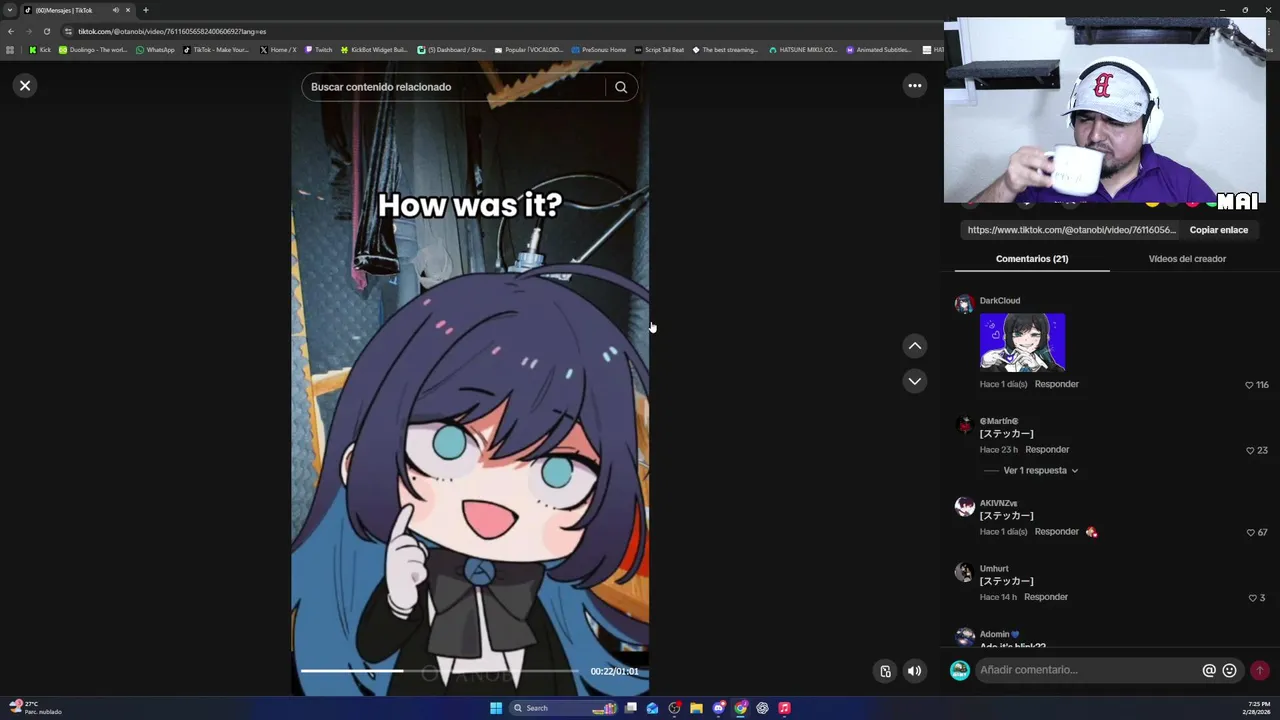
Task: Like Umhurt's comment heart
Action: coord(1252,598)
